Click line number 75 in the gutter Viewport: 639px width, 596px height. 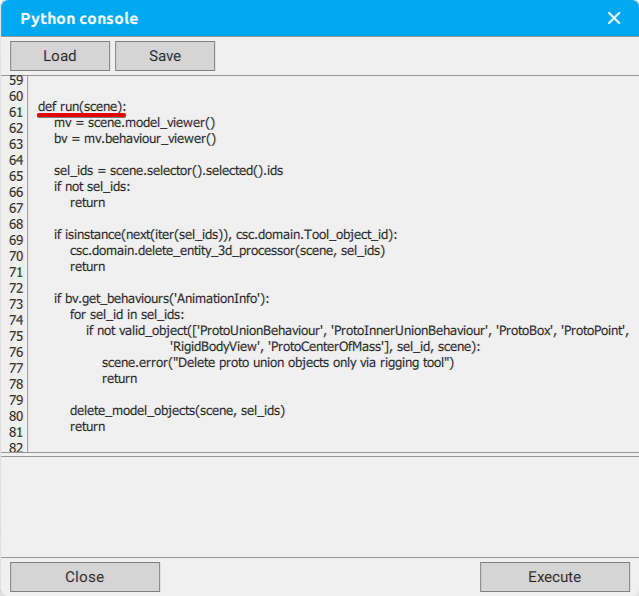point(16,336)
